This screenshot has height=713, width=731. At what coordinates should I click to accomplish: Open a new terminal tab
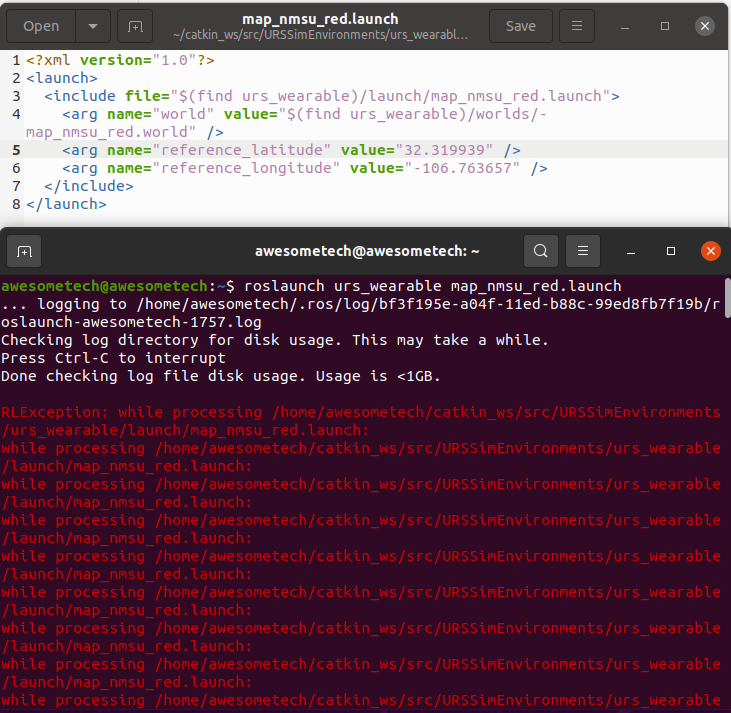click(25, 251)
